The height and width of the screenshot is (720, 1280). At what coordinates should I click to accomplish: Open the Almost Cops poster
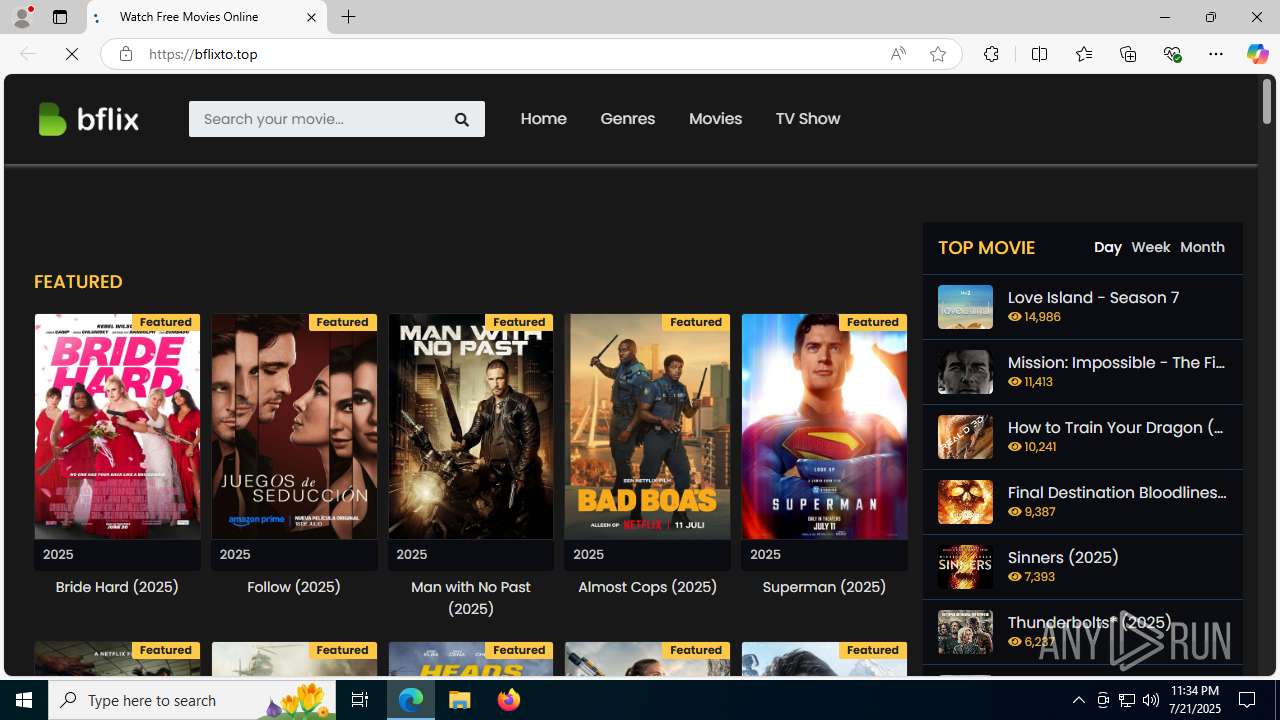click(x=647, y=427)
